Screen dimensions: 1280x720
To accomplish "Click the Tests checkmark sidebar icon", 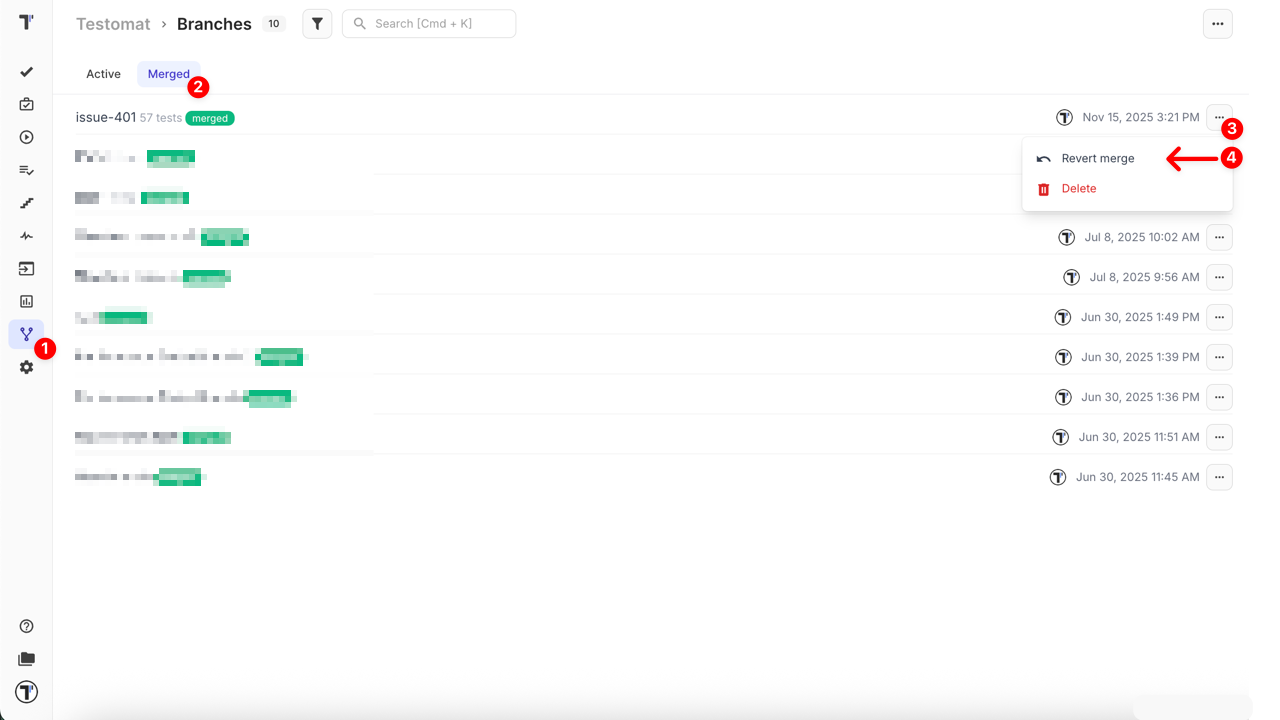I will pos(26,72).
